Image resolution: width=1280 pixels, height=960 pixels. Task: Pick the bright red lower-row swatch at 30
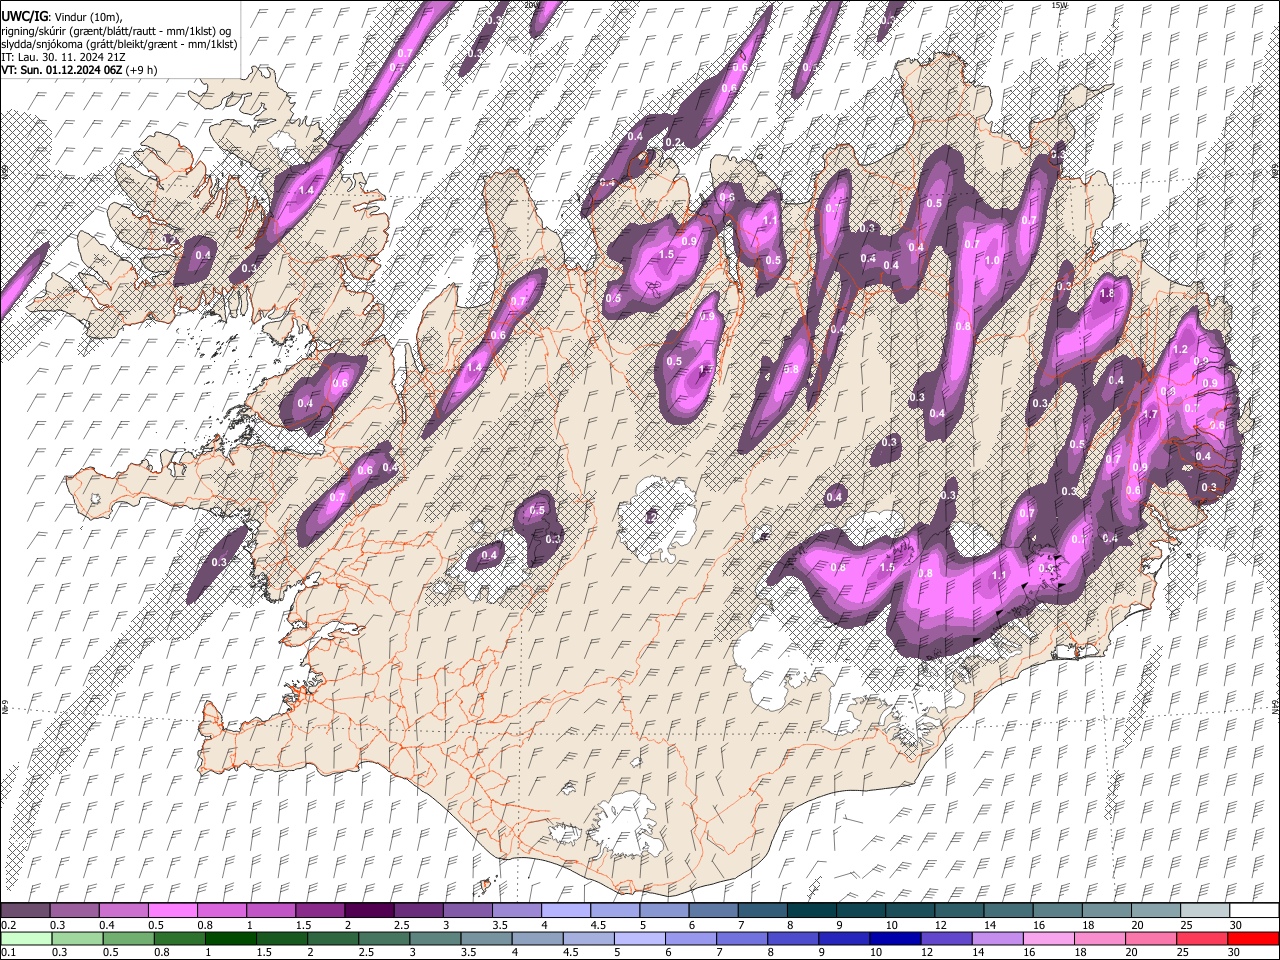point(1252,938)
